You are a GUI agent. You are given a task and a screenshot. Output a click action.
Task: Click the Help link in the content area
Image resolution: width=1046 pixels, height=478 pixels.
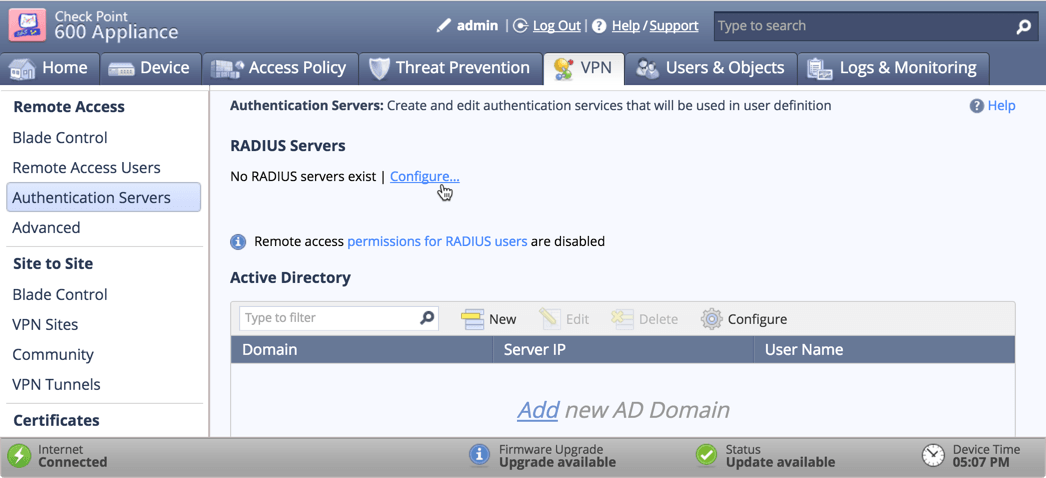pos(1001,106)
